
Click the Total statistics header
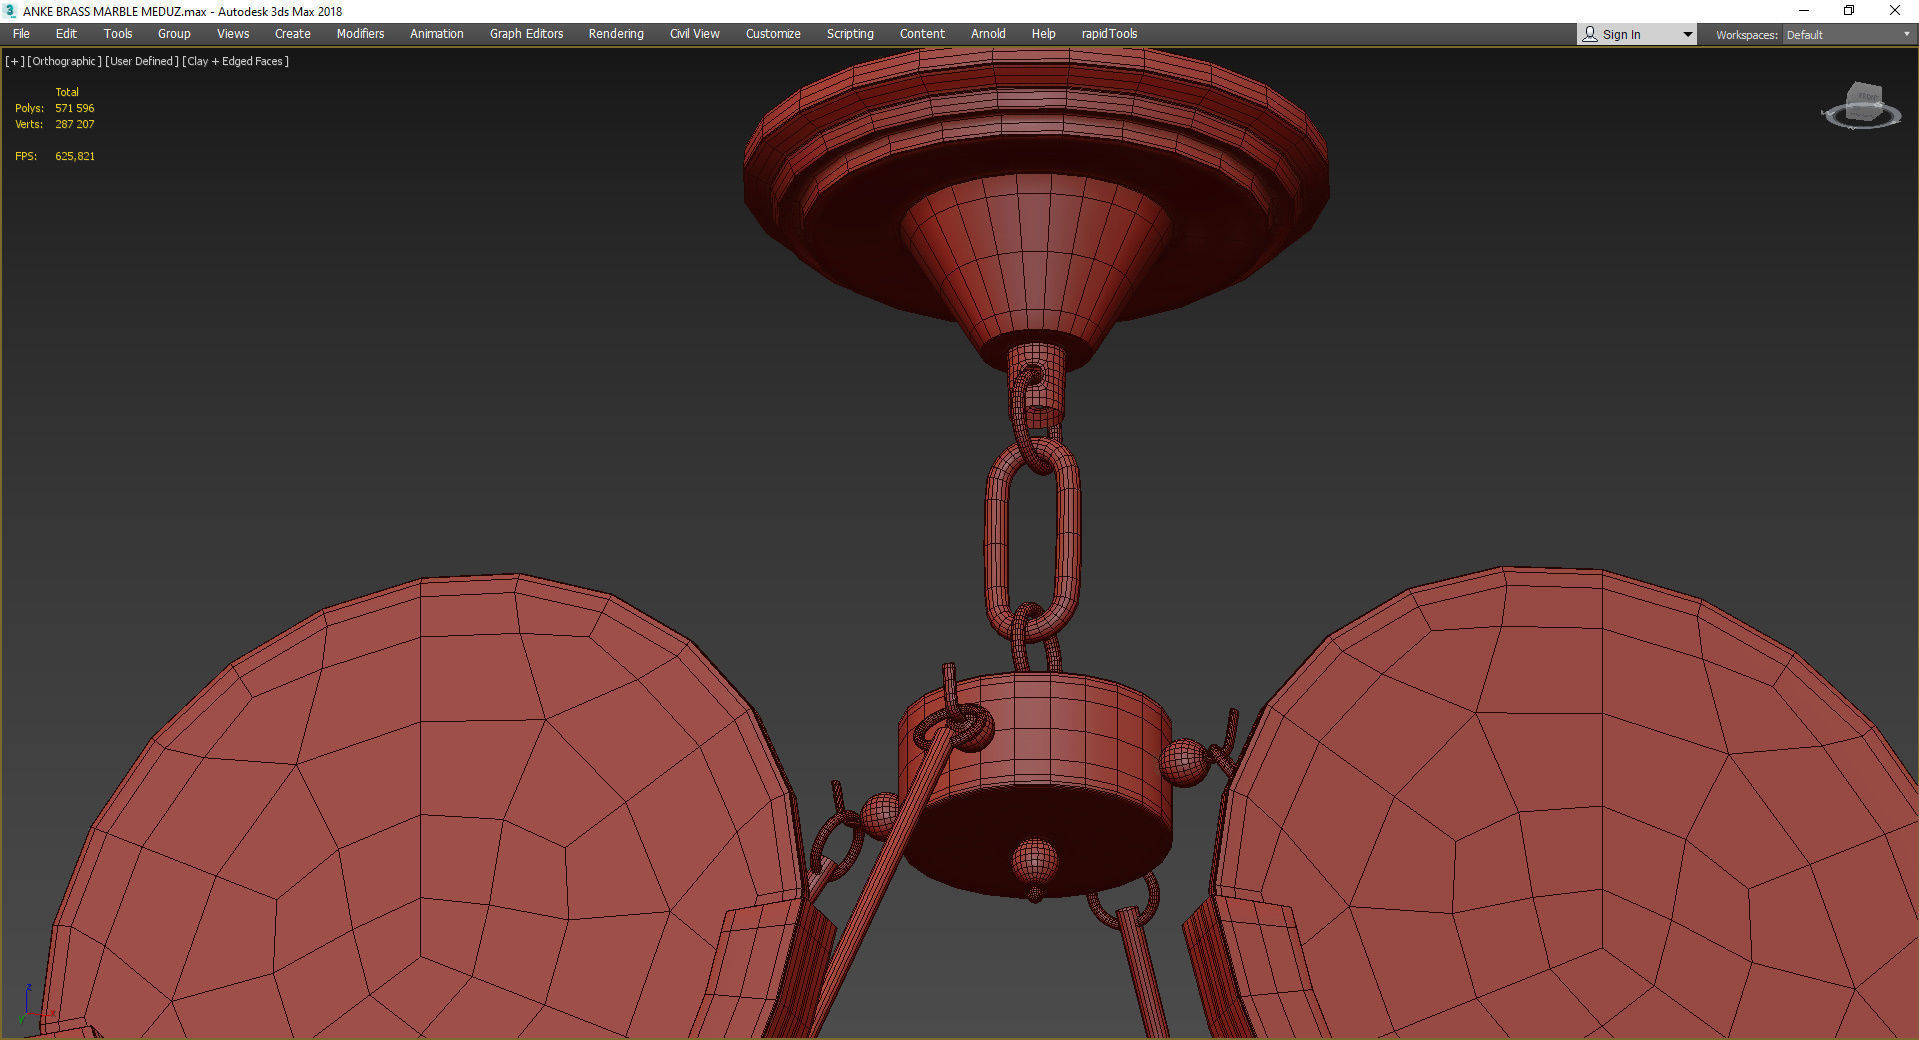[x=67, y=92]
